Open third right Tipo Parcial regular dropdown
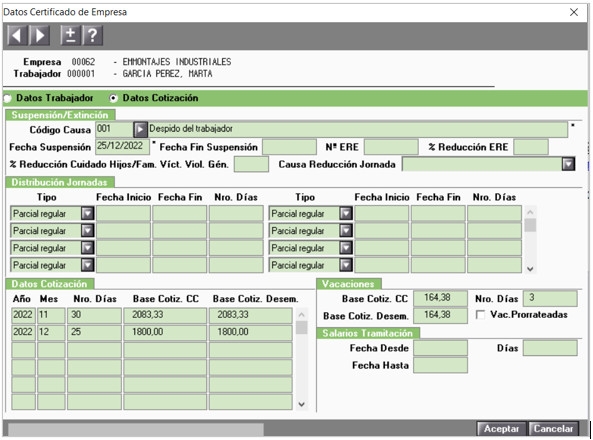 tap(346, 248)
